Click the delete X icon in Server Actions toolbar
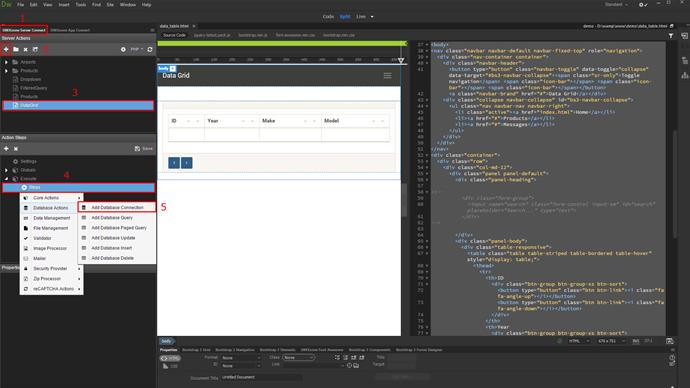The width and height of the screenshot is (690, 388). coord(26,49)
